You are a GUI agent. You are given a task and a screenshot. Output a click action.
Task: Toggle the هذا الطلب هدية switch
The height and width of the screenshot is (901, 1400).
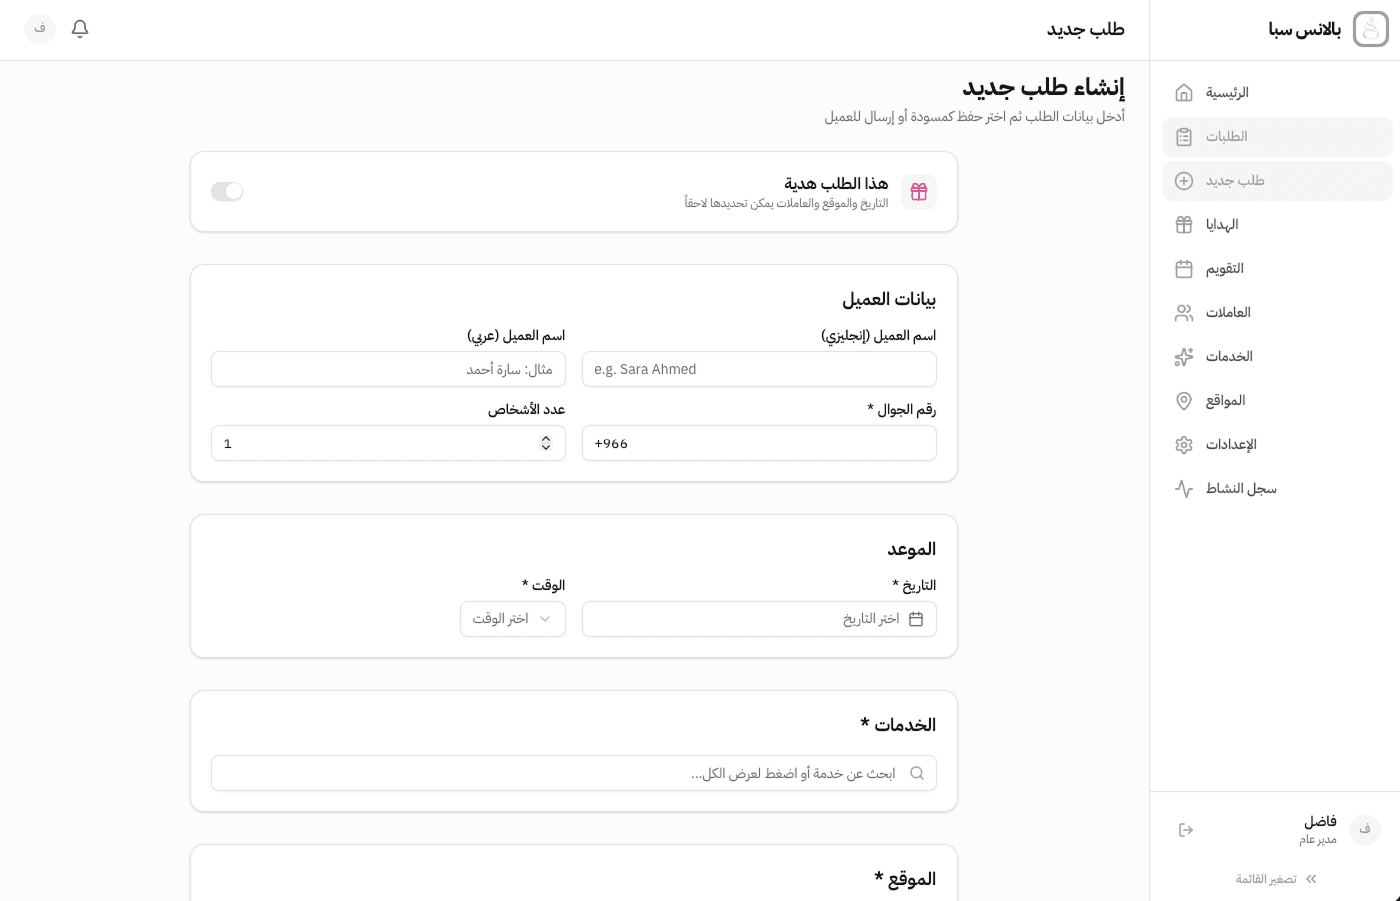227,192
